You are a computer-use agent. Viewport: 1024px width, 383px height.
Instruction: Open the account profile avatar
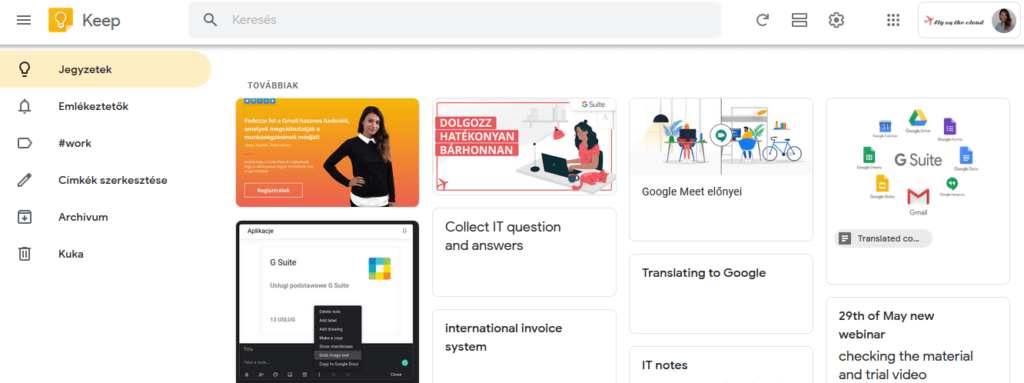pyautogui.click(x=1004, y=20)
